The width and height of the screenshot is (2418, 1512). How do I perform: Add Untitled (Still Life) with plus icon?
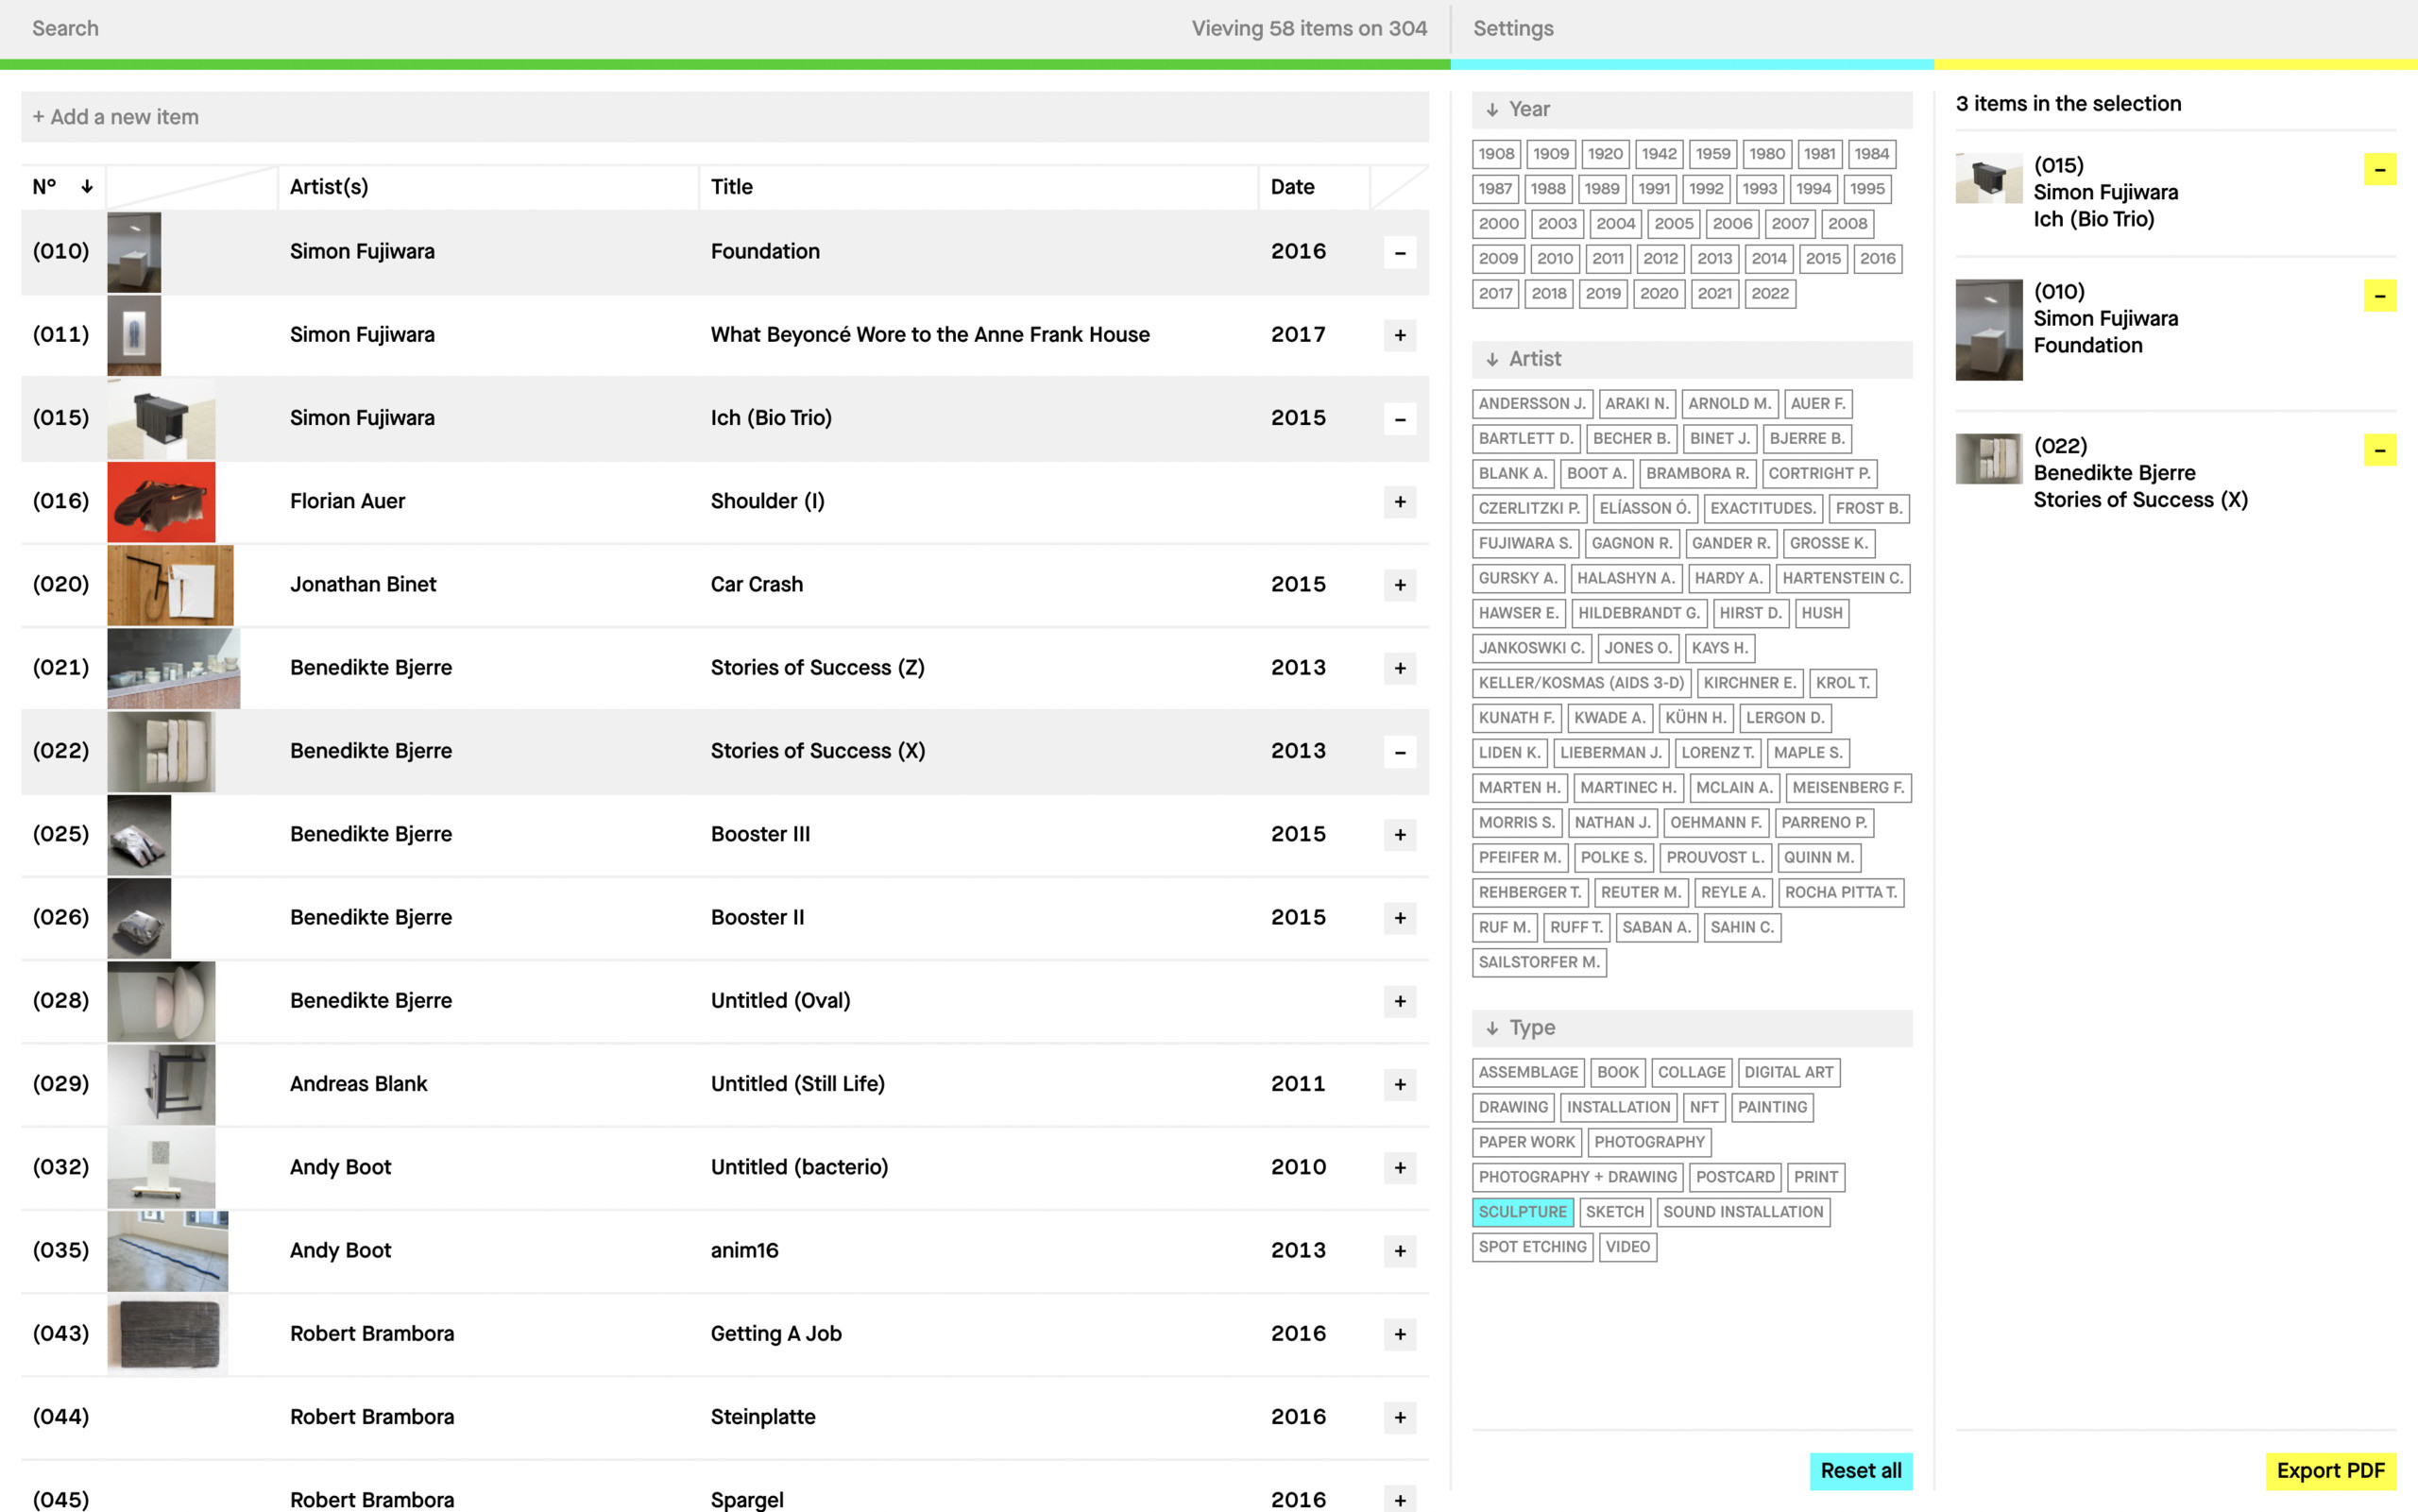click(1399, 1084)
